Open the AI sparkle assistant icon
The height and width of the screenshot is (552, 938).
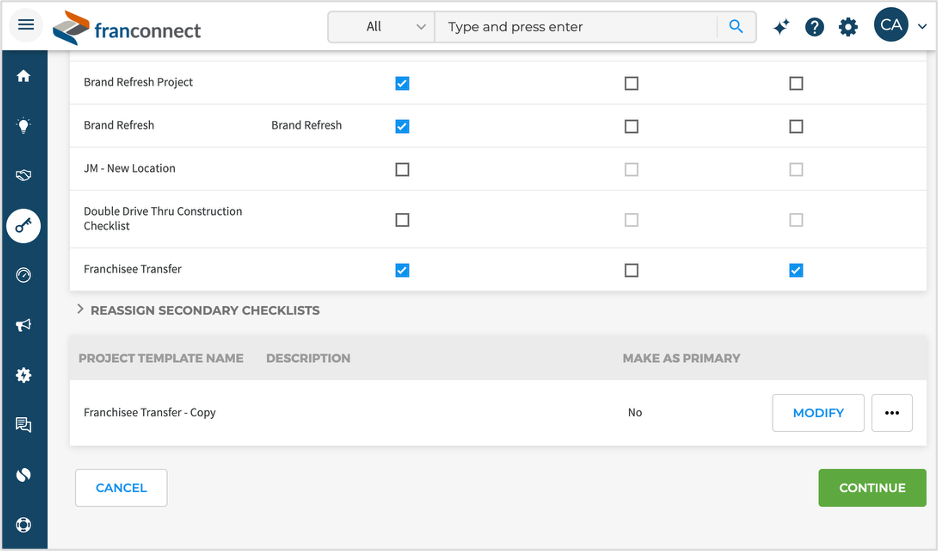(x=781, y=27)
